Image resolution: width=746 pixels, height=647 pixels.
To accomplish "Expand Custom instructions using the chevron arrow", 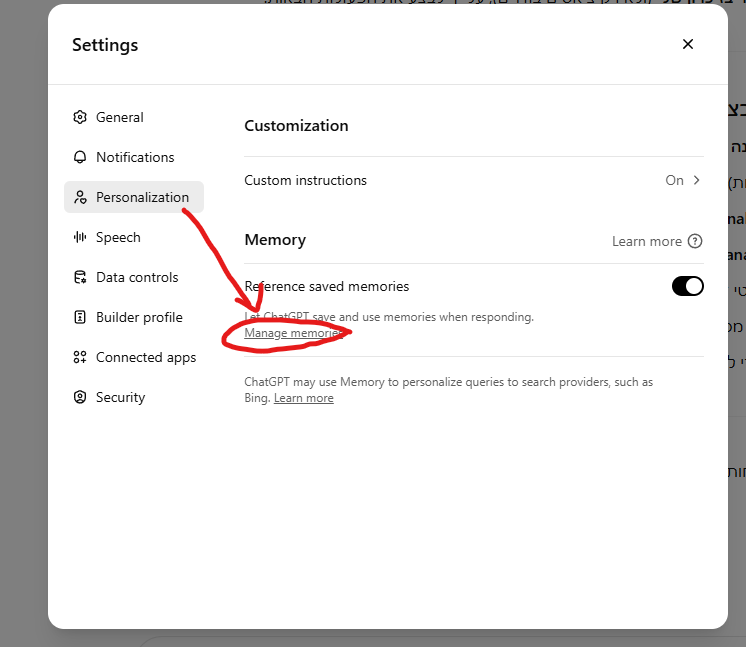I will [x=697, y=181].
